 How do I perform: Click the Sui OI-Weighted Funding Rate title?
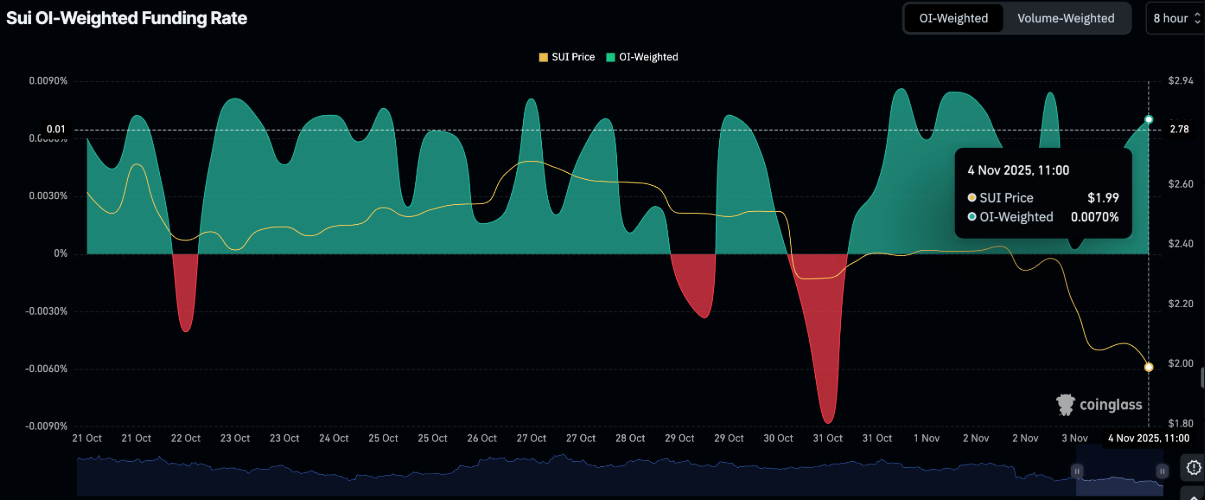click(126, 18)
